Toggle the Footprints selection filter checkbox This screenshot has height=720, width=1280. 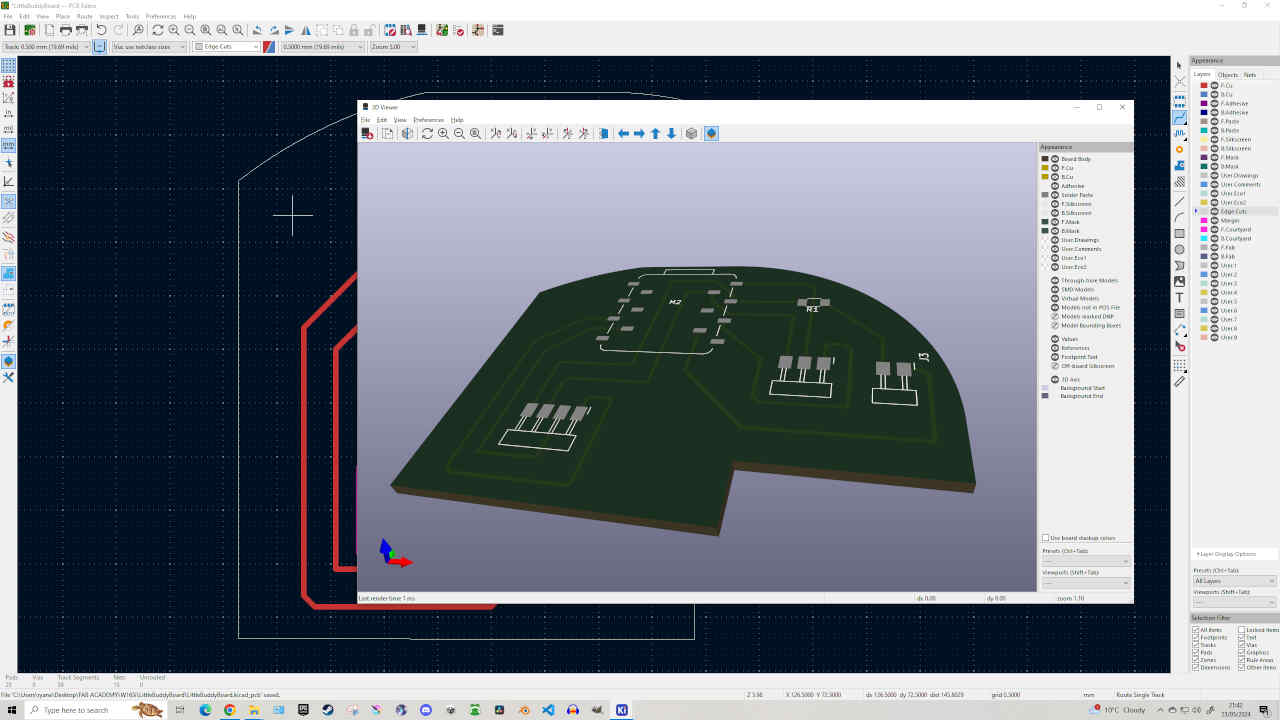[1196, 637]
